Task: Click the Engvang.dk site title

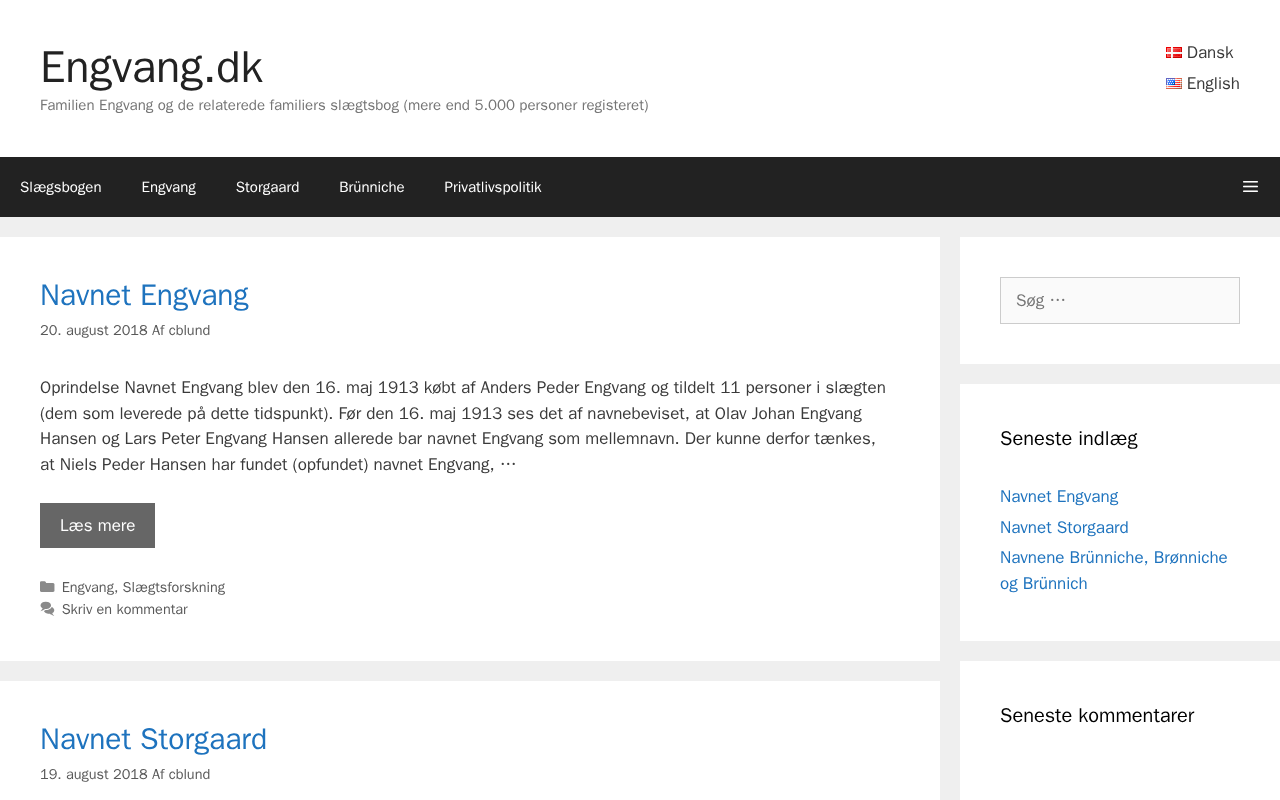Action: (x=151, y=68)
